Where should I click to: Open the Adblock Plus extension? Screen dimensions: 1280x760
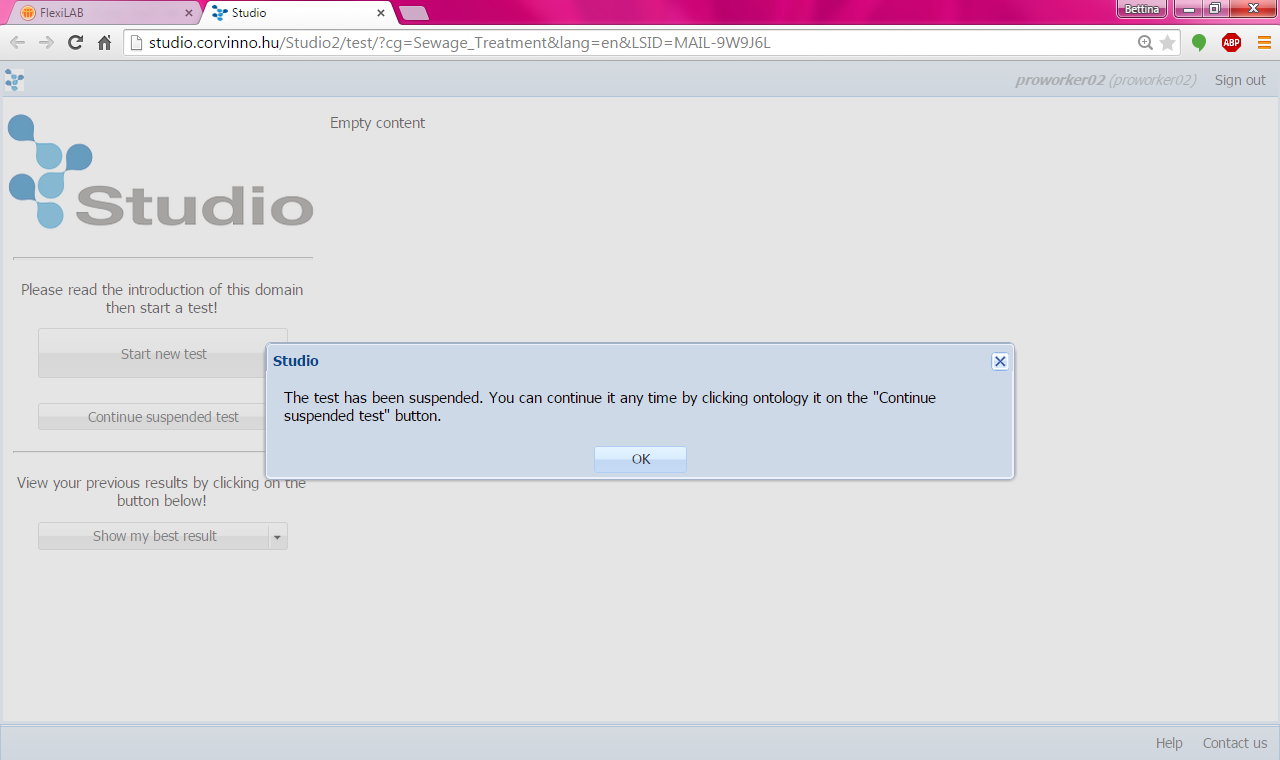(1231, 42)
